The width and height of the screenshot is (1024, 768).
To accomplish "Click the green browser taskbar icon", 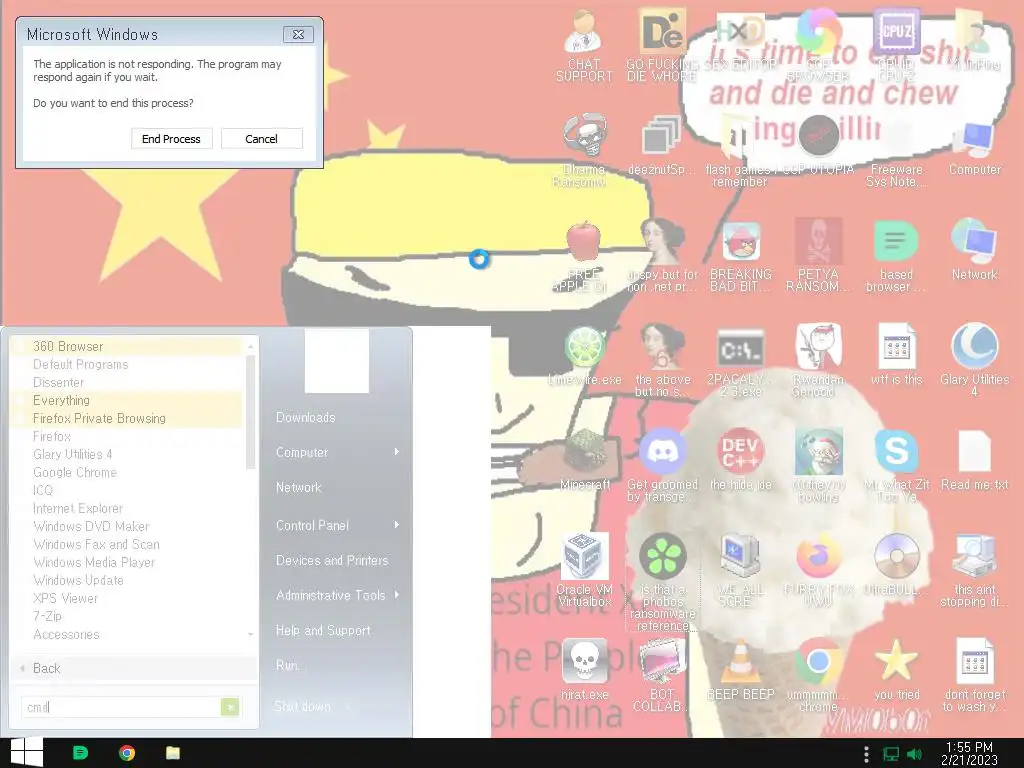I will pyautogui.click(x=80, y=753).
